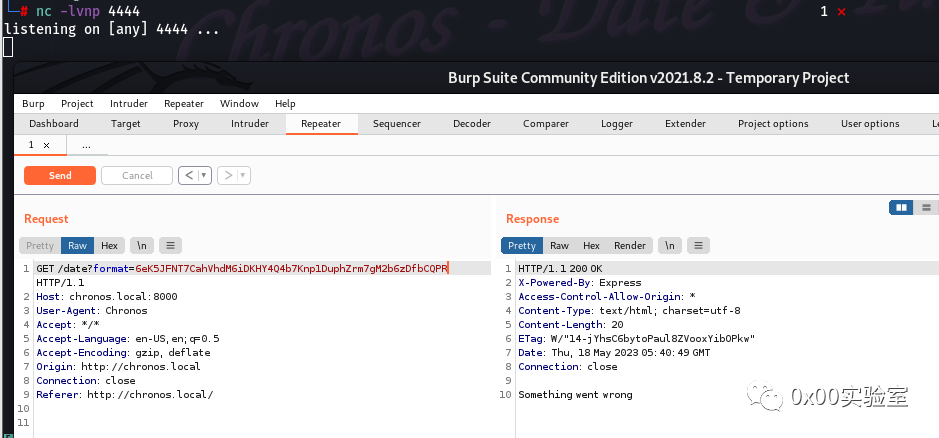This screenshot has height=438, width=939.
Task: Open the User options tab
Action: pos(870,123)
